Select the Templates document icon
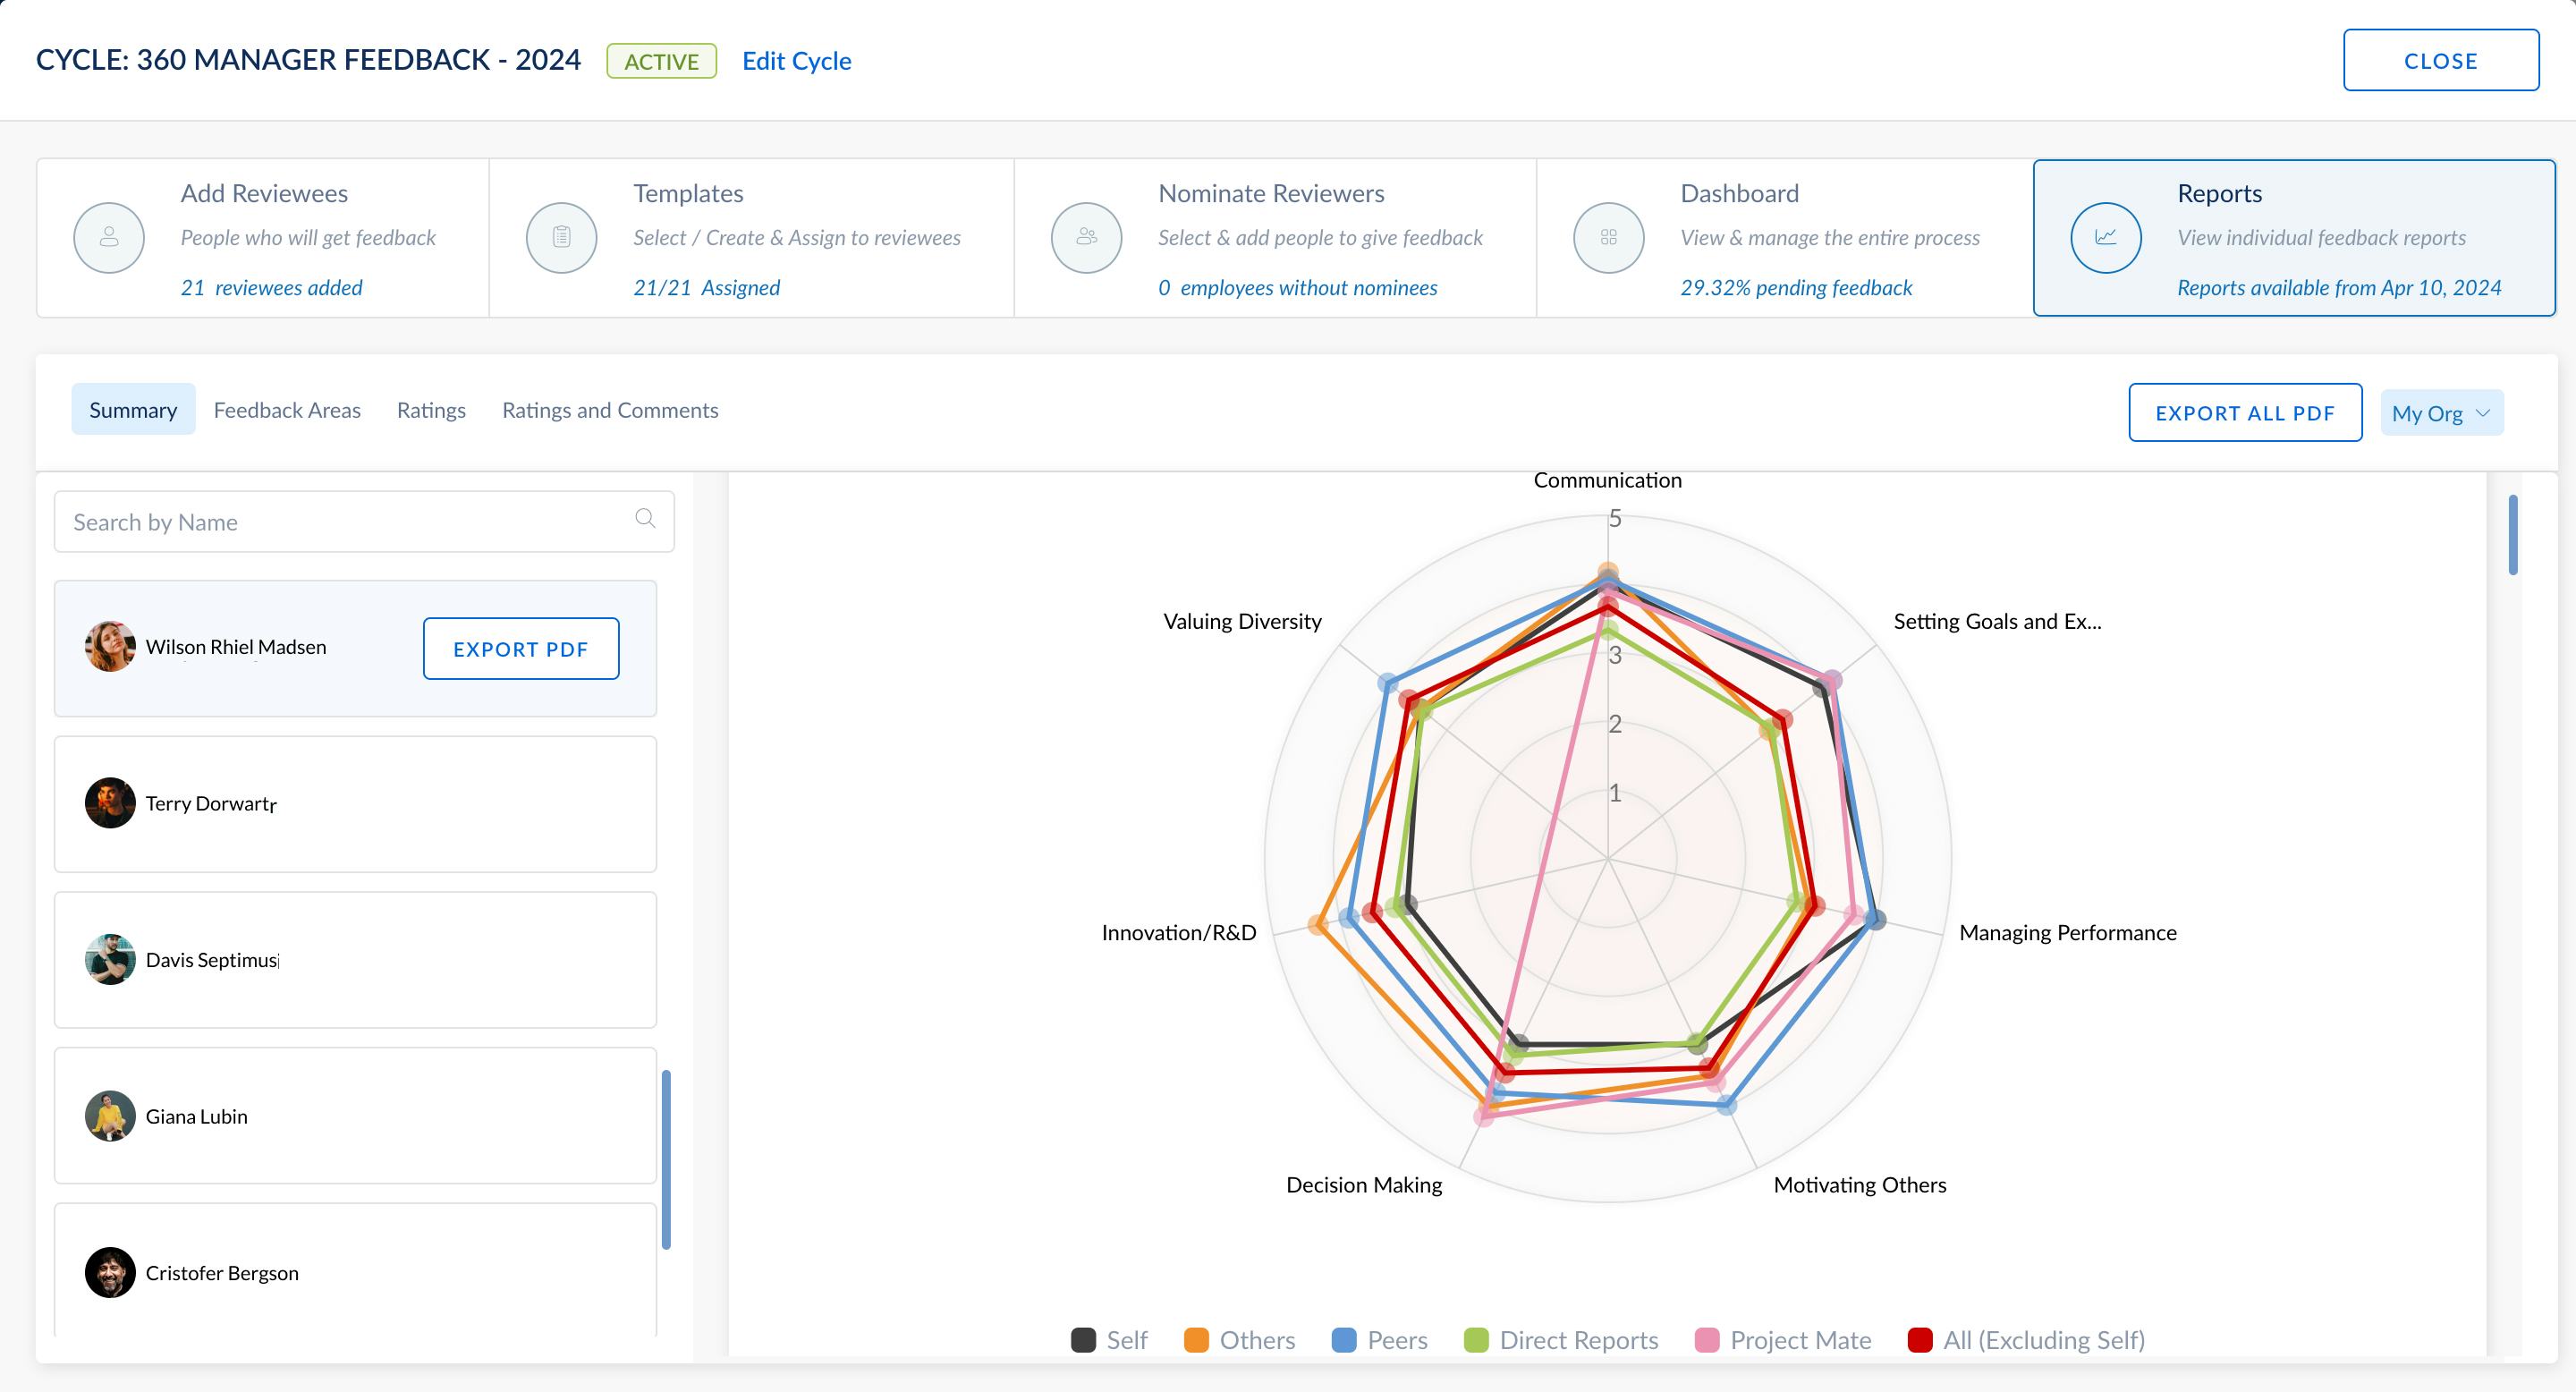The height and width of the screenshot is (1392, 2576). 560,237
